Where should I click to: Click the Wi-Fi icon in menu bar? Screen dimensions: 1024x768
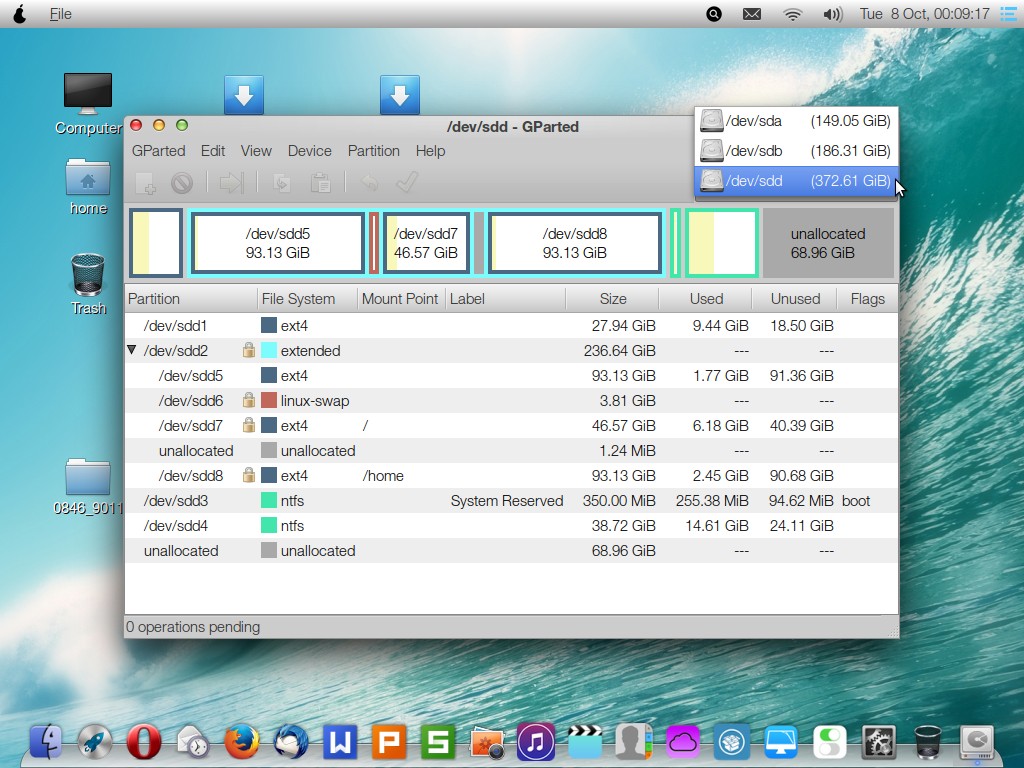(792, 14)
